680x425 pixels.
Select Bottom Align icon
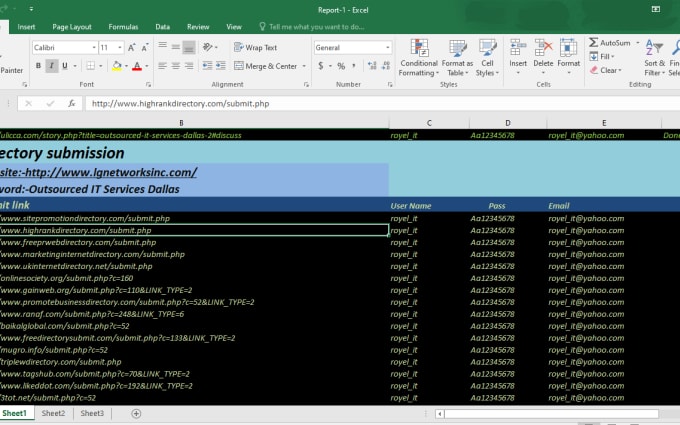[189, 47]
